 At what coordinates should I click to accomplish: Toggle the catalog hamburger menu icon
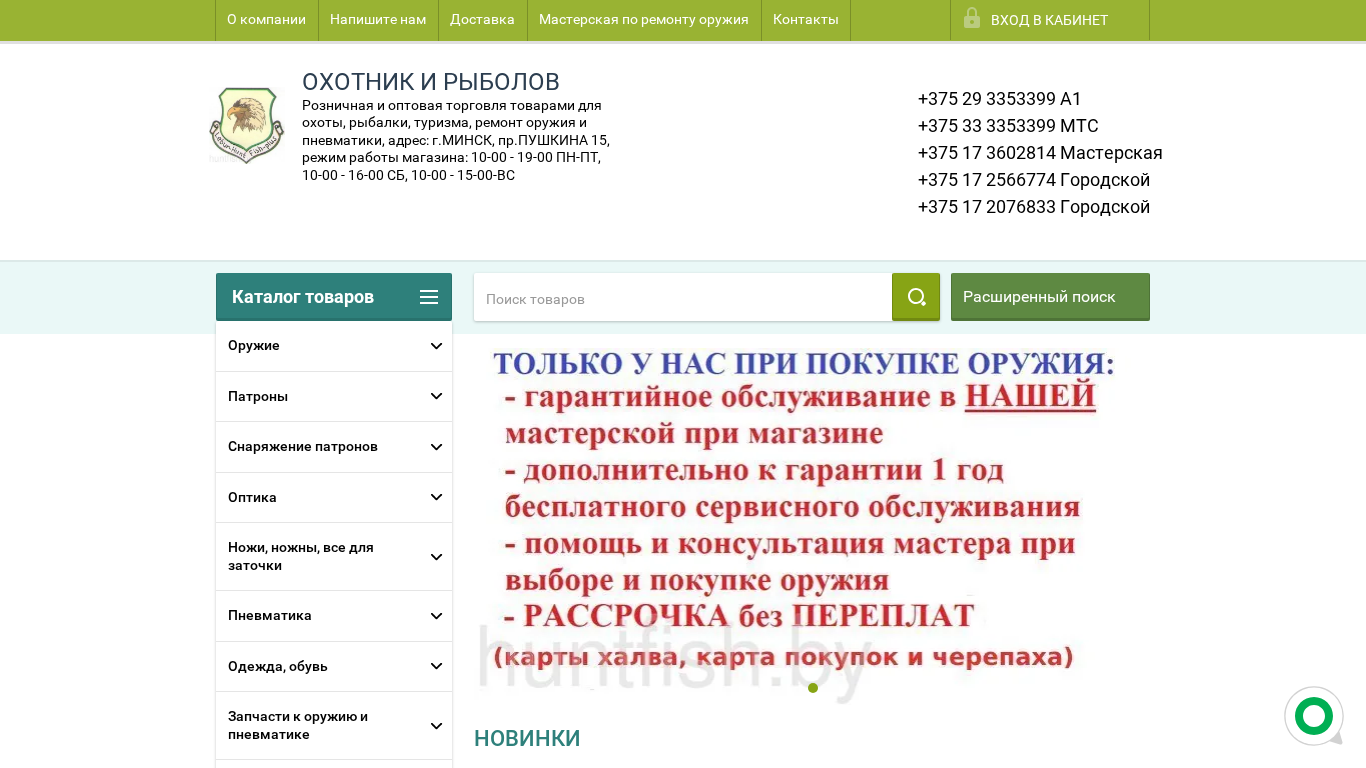click(x=429, y=297)
